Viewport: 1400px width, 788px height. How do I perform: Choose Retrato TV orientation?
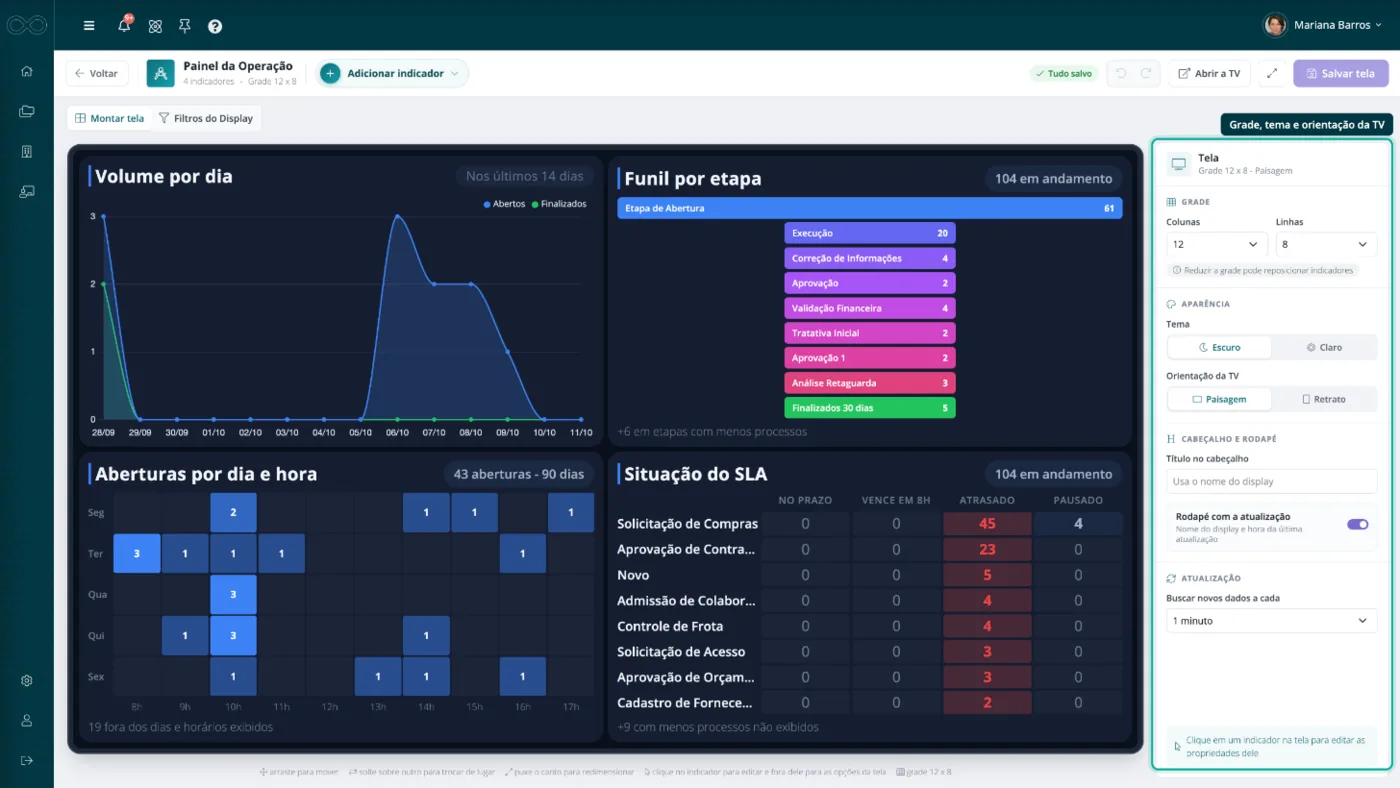tap(1324, 399)
